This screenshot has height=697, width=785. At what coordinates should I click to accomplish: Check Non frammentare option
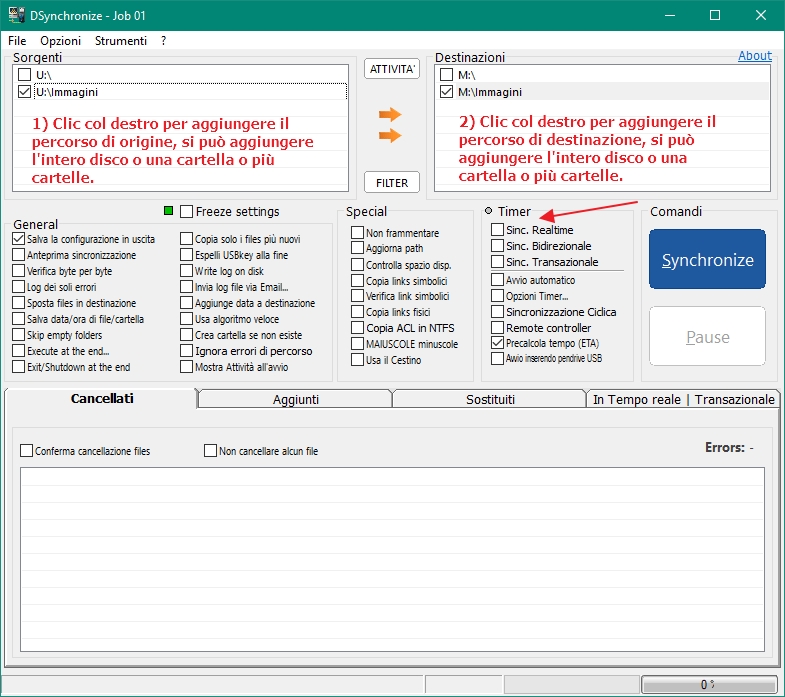(x=357, y=232)
